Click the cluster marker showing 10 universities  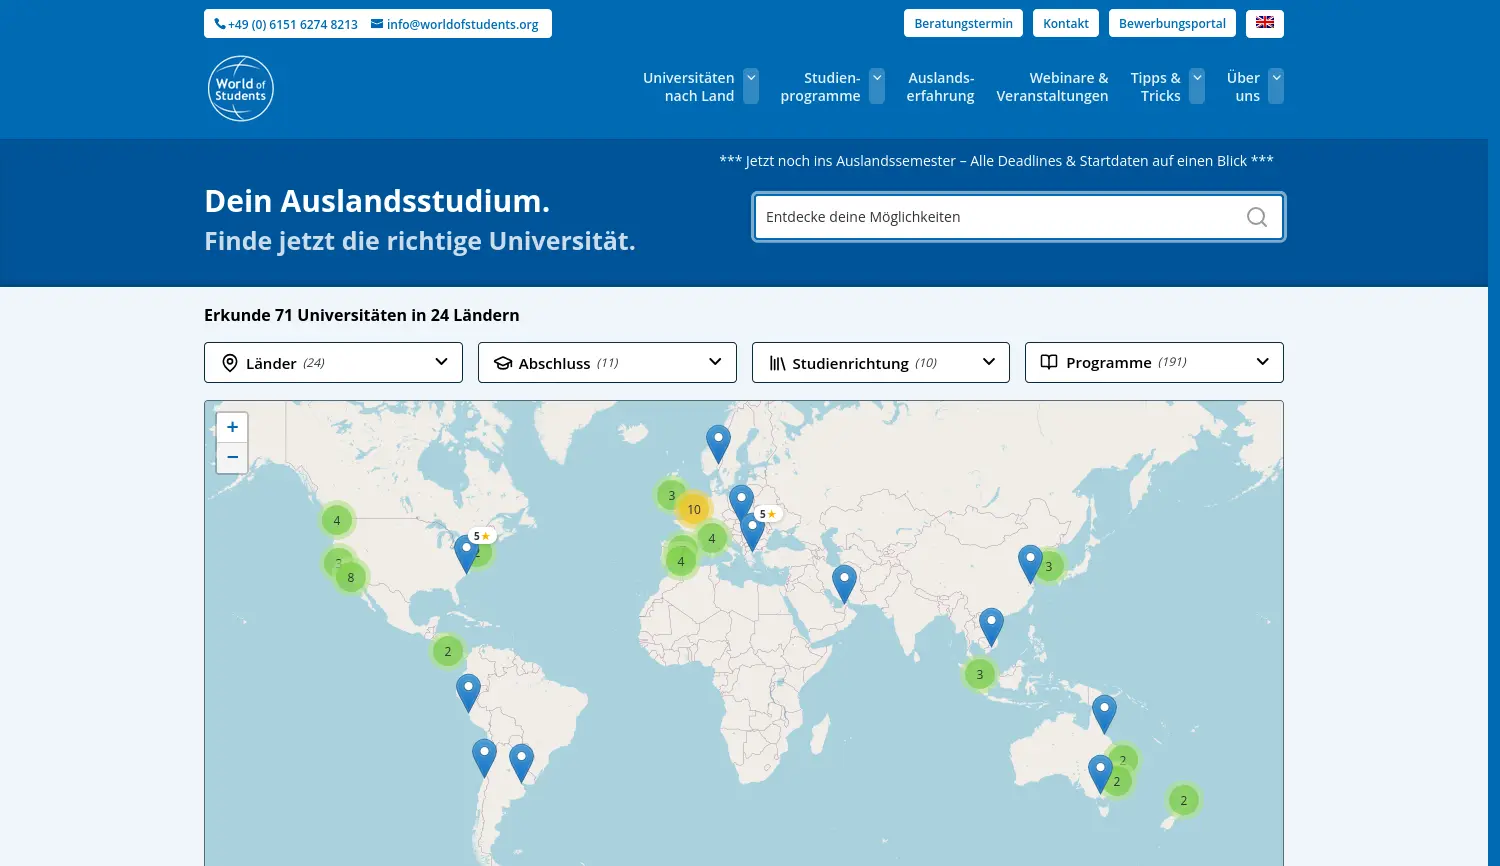(x=692, y=508)
